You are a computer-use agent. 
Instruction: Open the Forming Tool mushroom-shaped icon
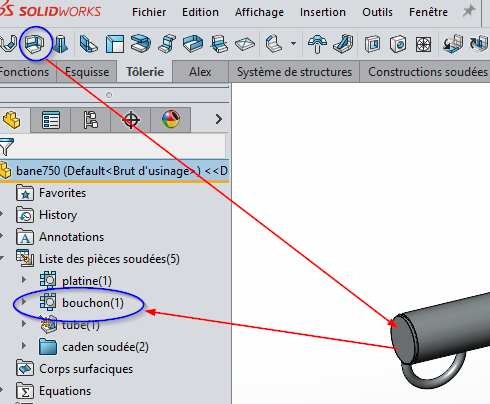[317, 44]
